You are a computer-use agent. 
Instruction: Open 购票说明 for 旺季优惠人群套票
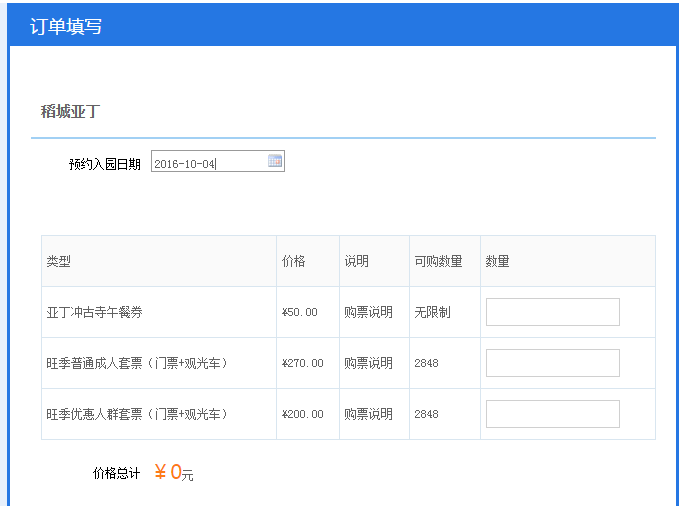point(368,414)
